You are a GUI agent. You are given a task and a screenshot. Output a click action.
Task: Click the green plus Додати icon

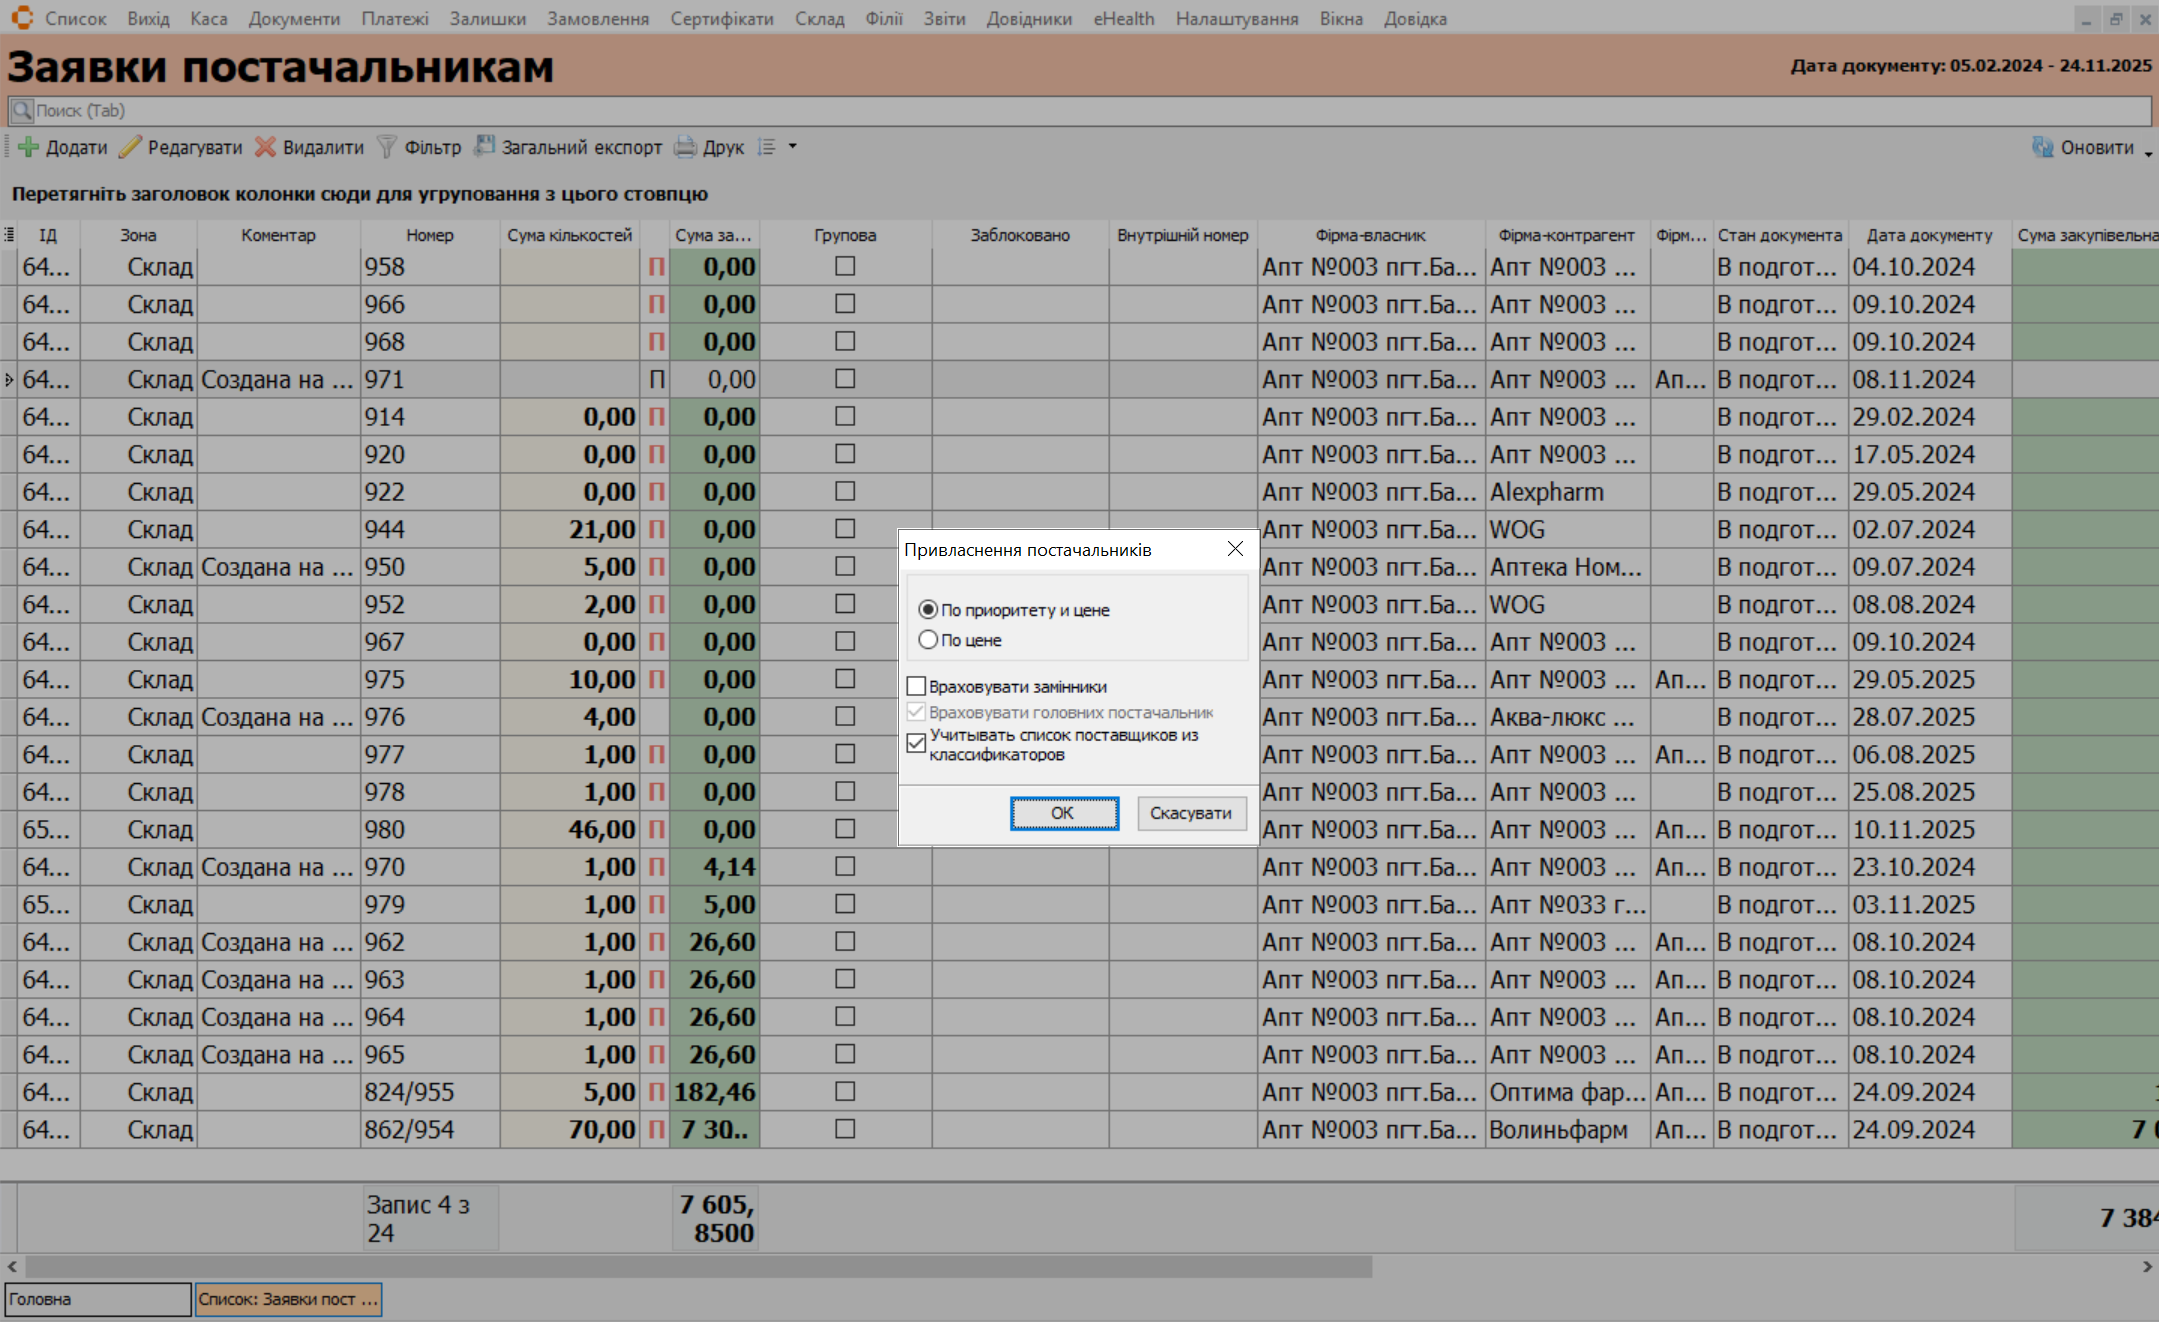(29, 147)
